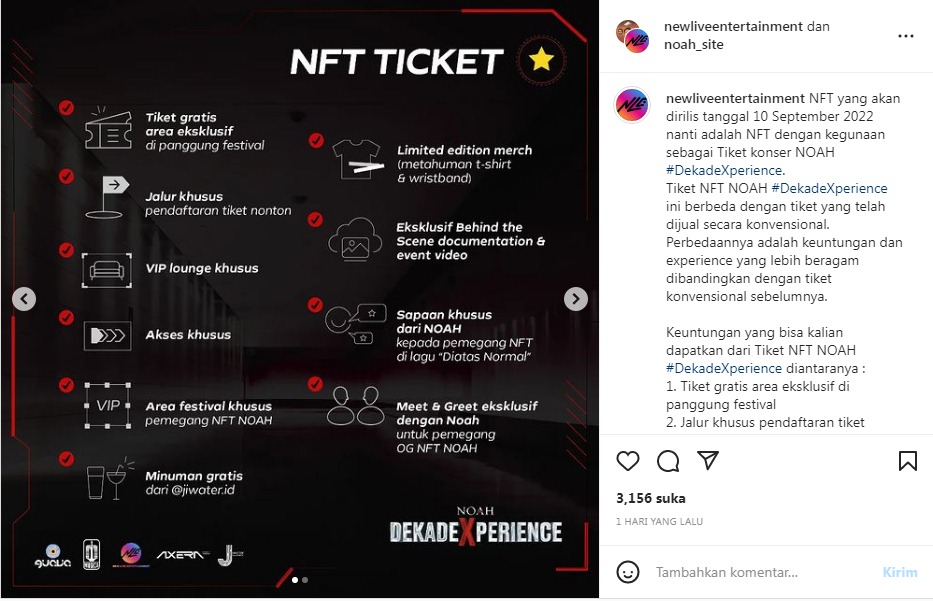933x601 pixels.
Task: Click the yellow star on the NFT Ticket poster
Action: click(541, 61)
